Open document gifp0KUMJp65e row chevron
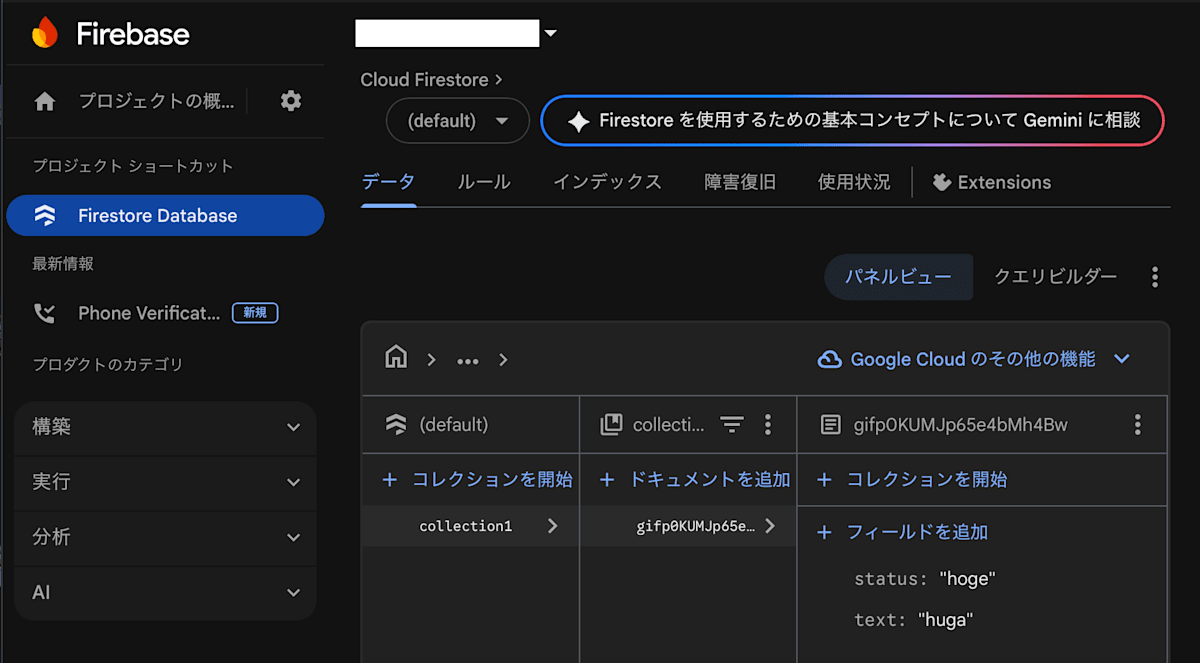This screenshot has height=663, width=1200. (x=769, y=526)
